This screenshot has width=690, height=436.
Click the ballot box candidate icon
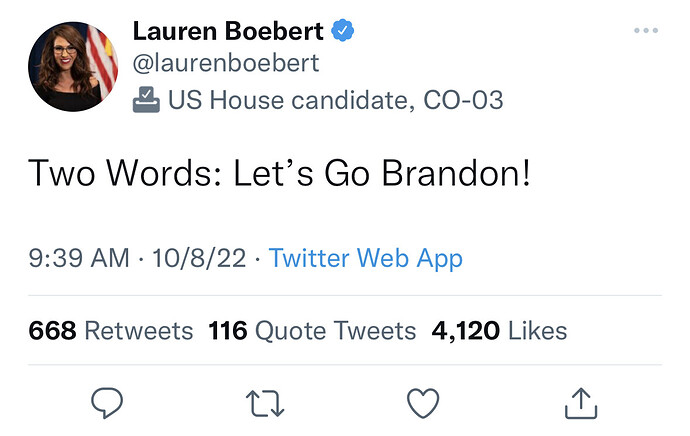(146, 100)
